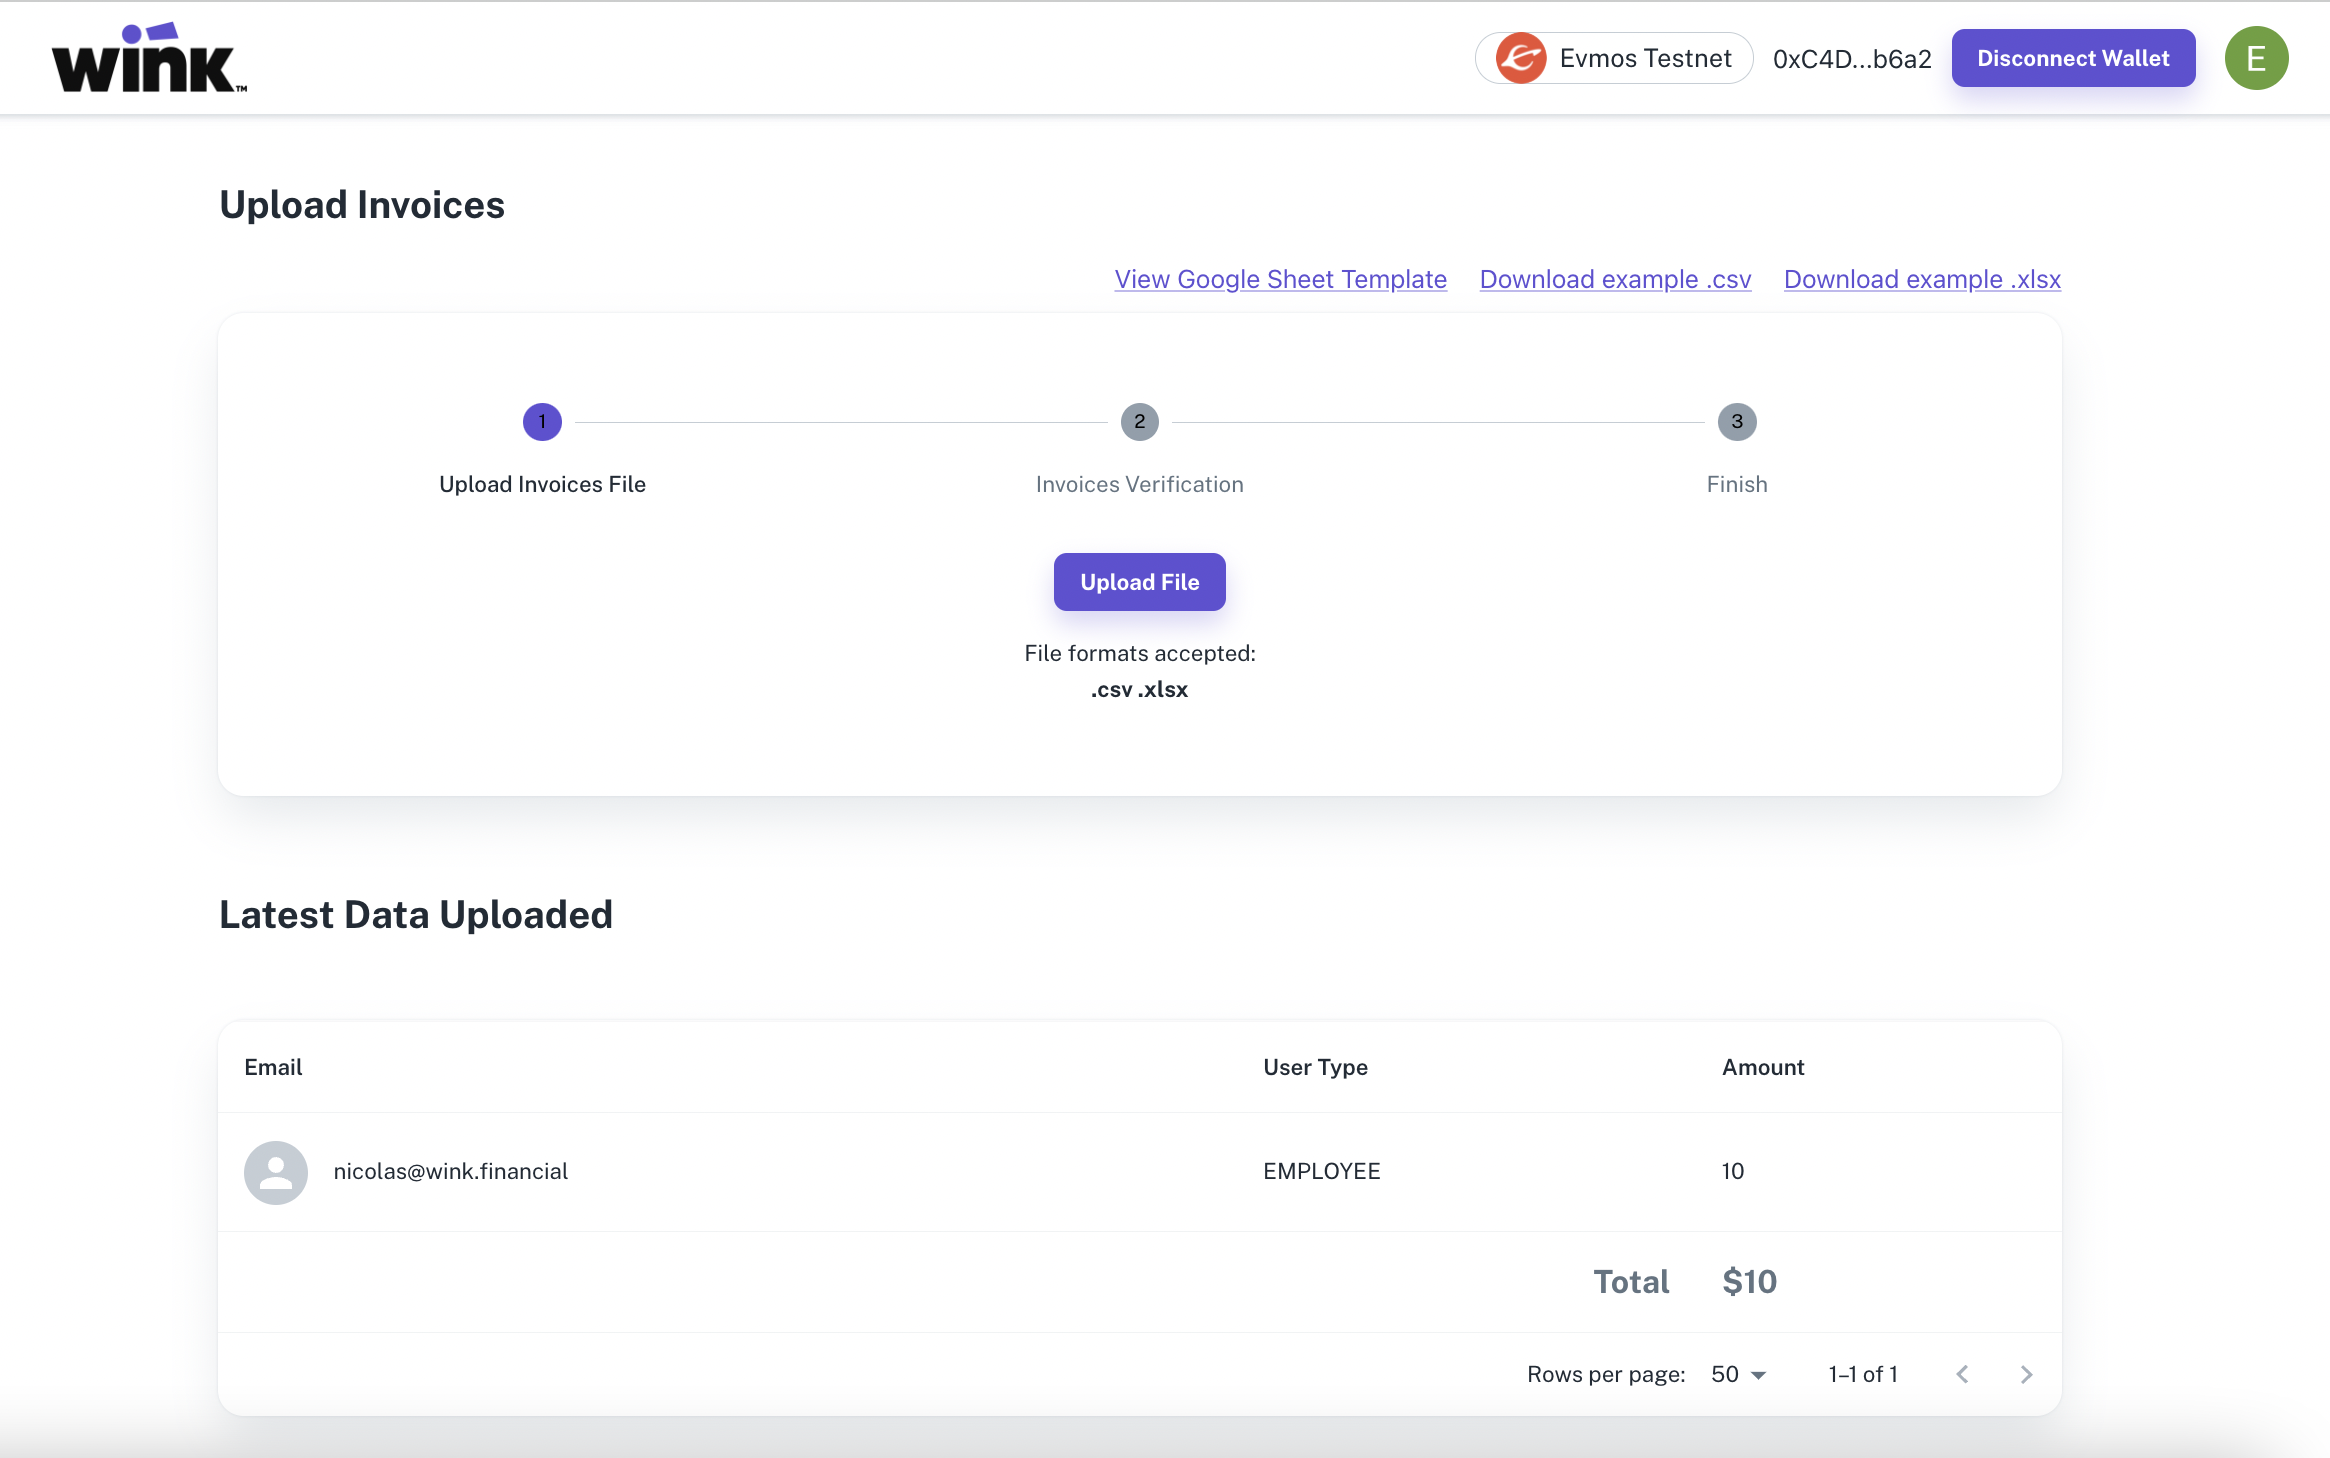
Task: Open the Evmos Testnet network selector
Action: coord(1614,58)
